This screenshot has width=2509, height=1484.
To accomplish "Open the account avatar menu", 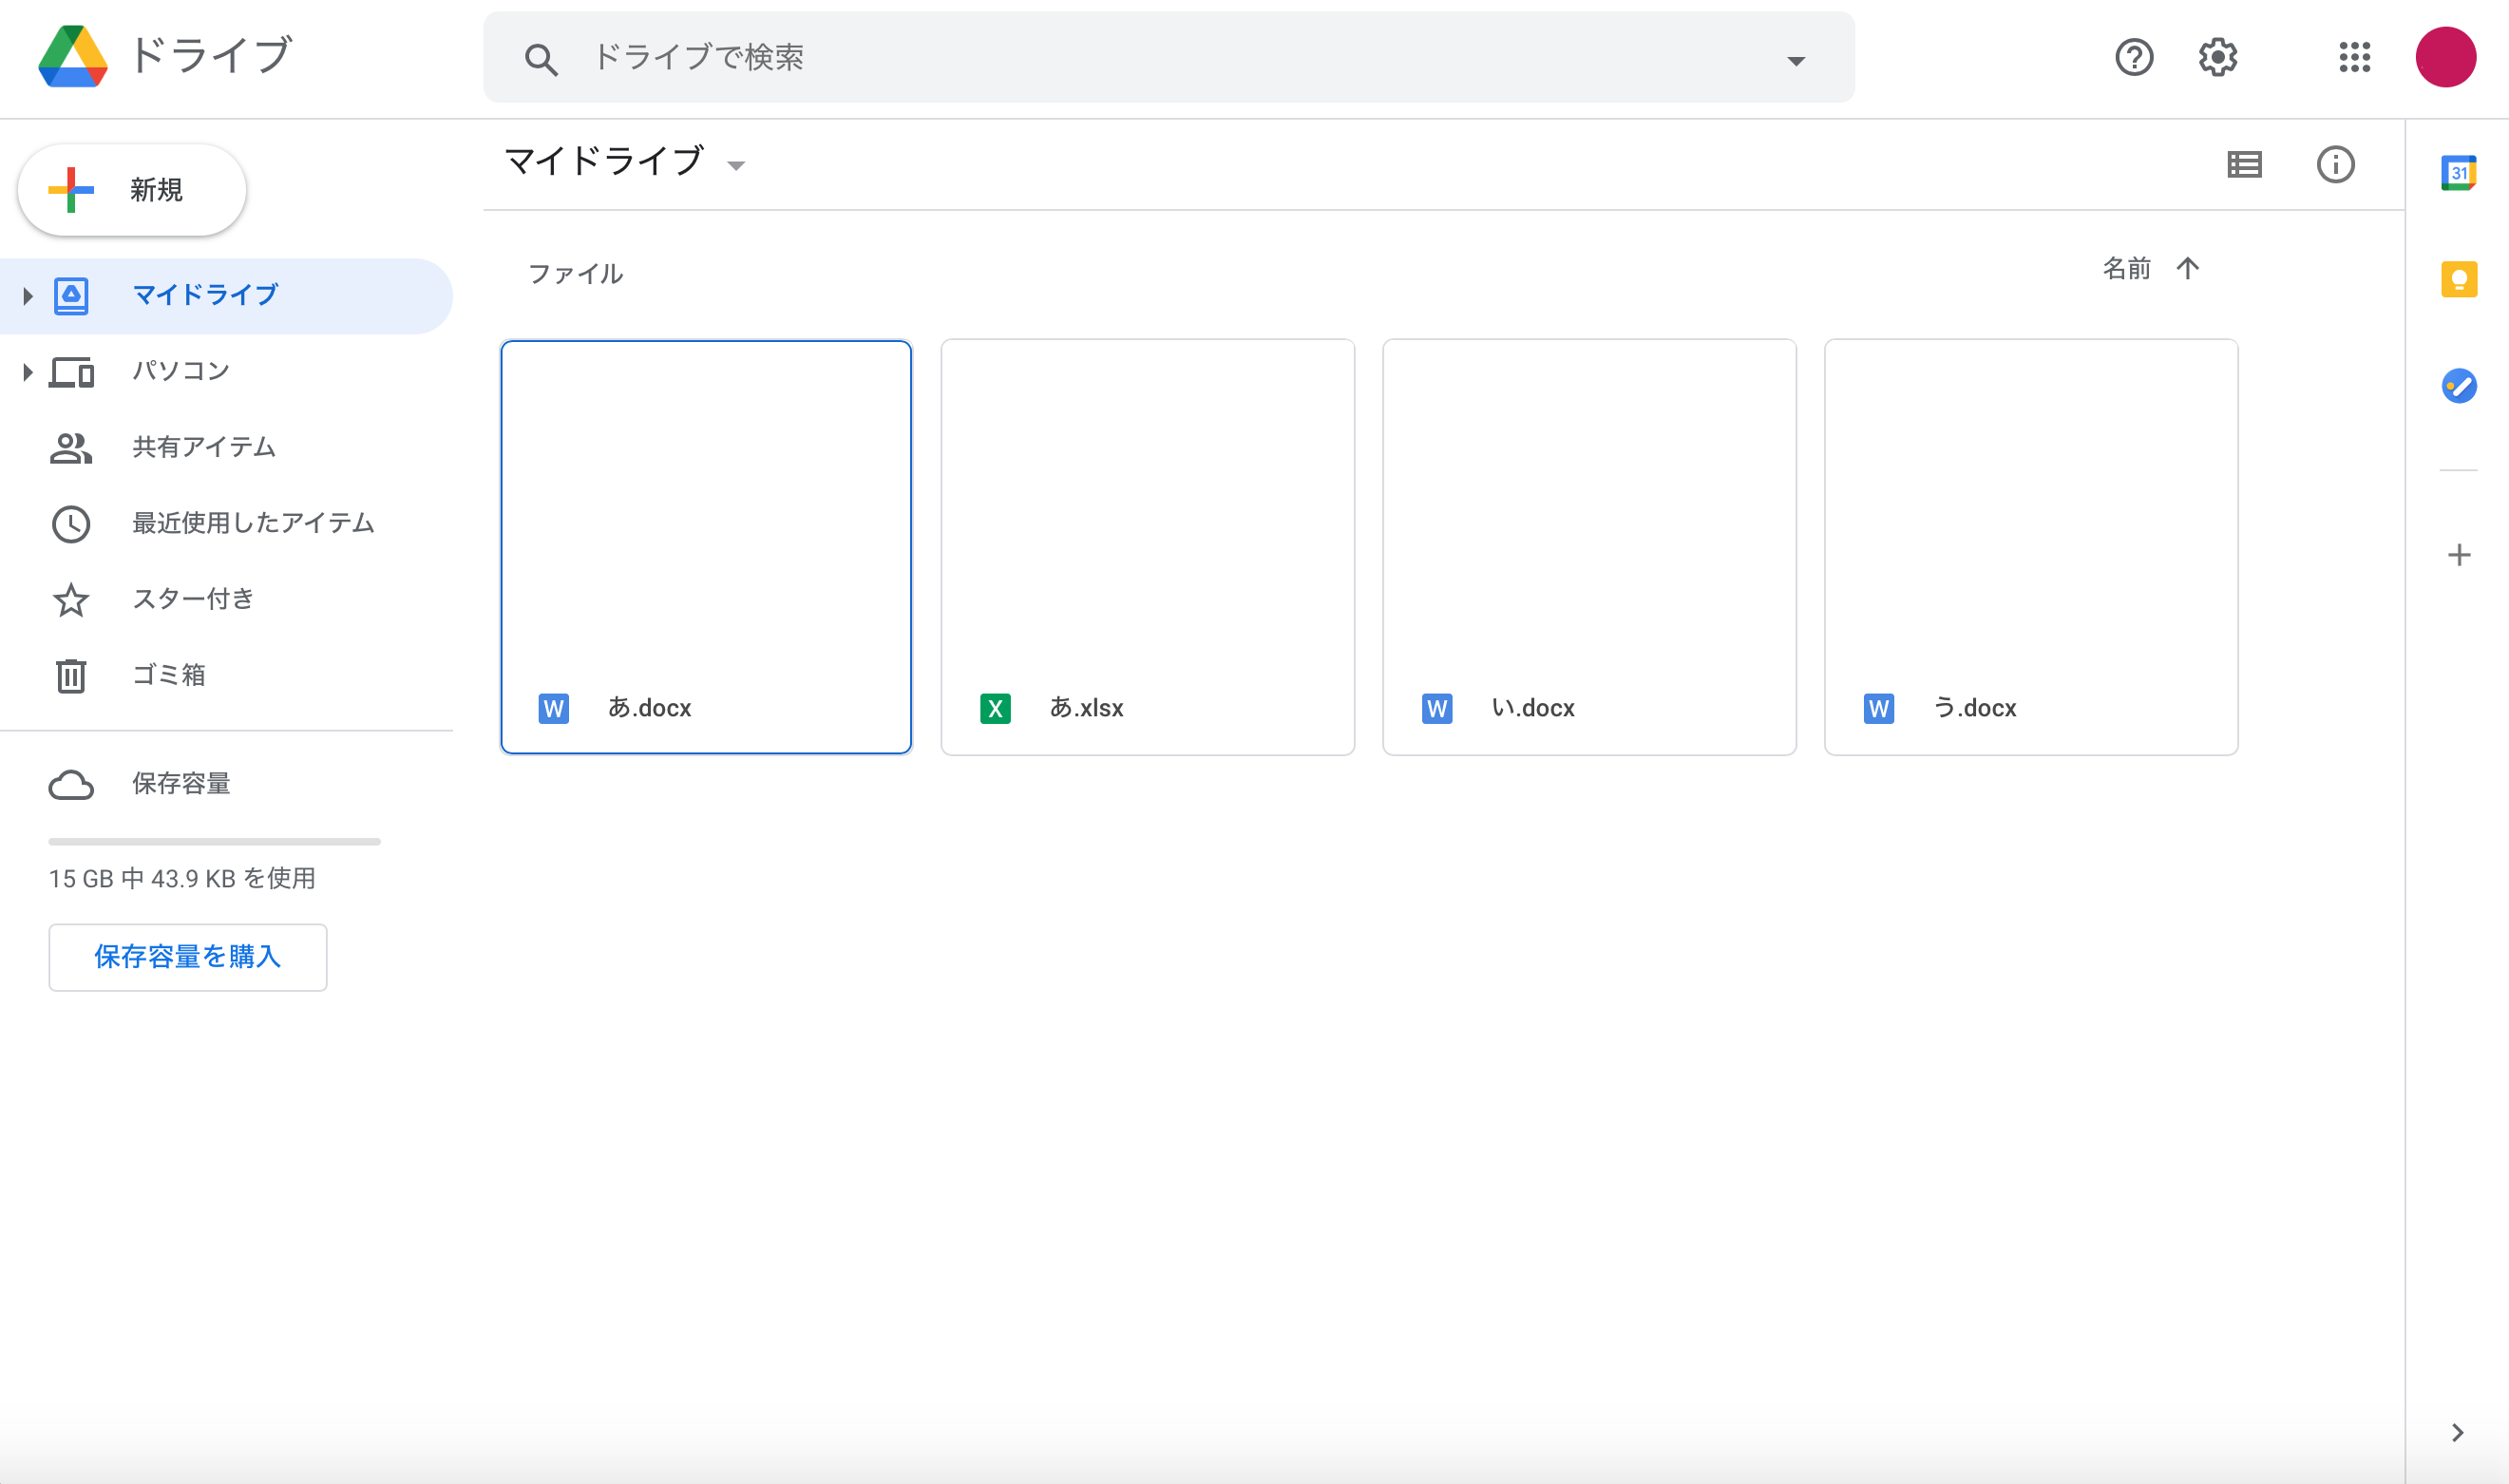I will pos(2446,57).
